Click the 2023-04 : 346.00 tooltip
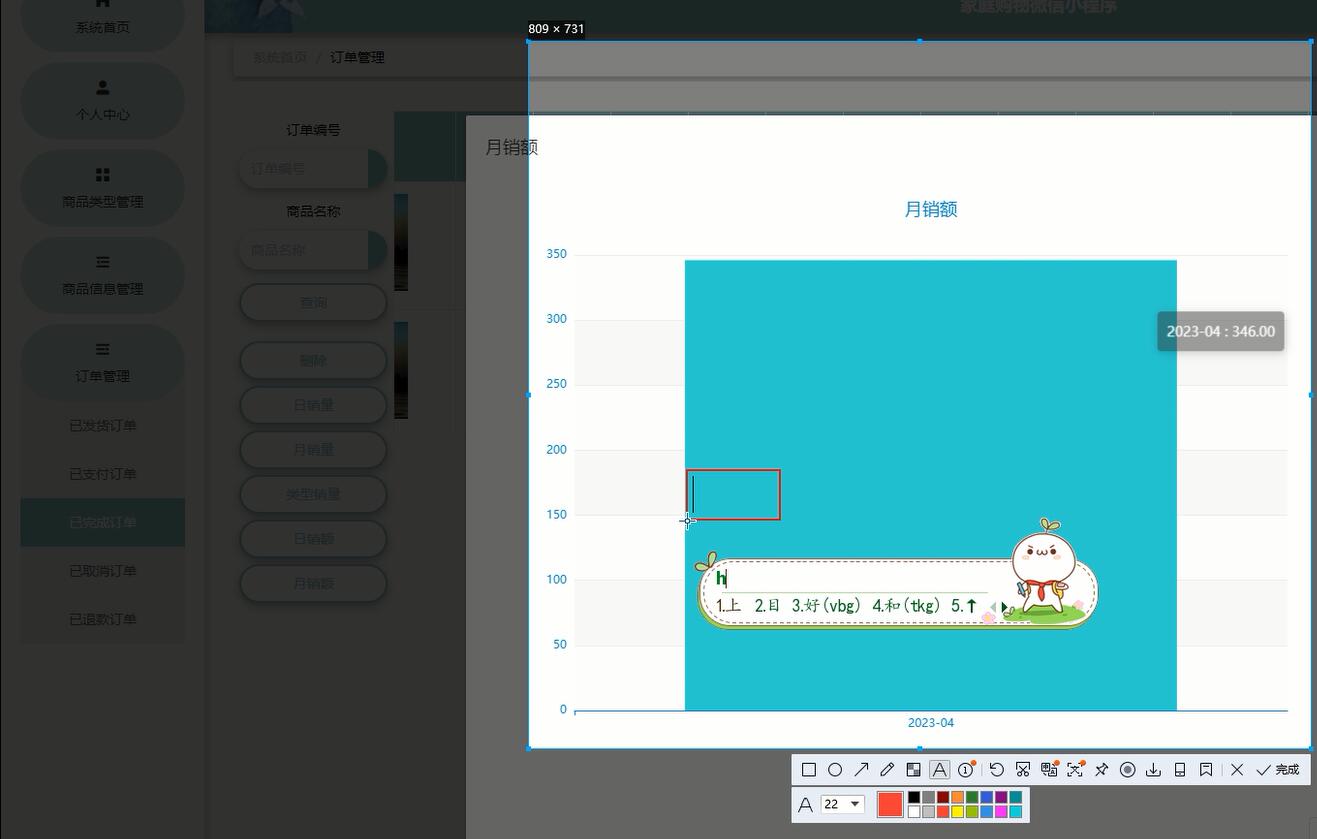The height and width of the screenshot is (839, 1317). pos(1220,331)
